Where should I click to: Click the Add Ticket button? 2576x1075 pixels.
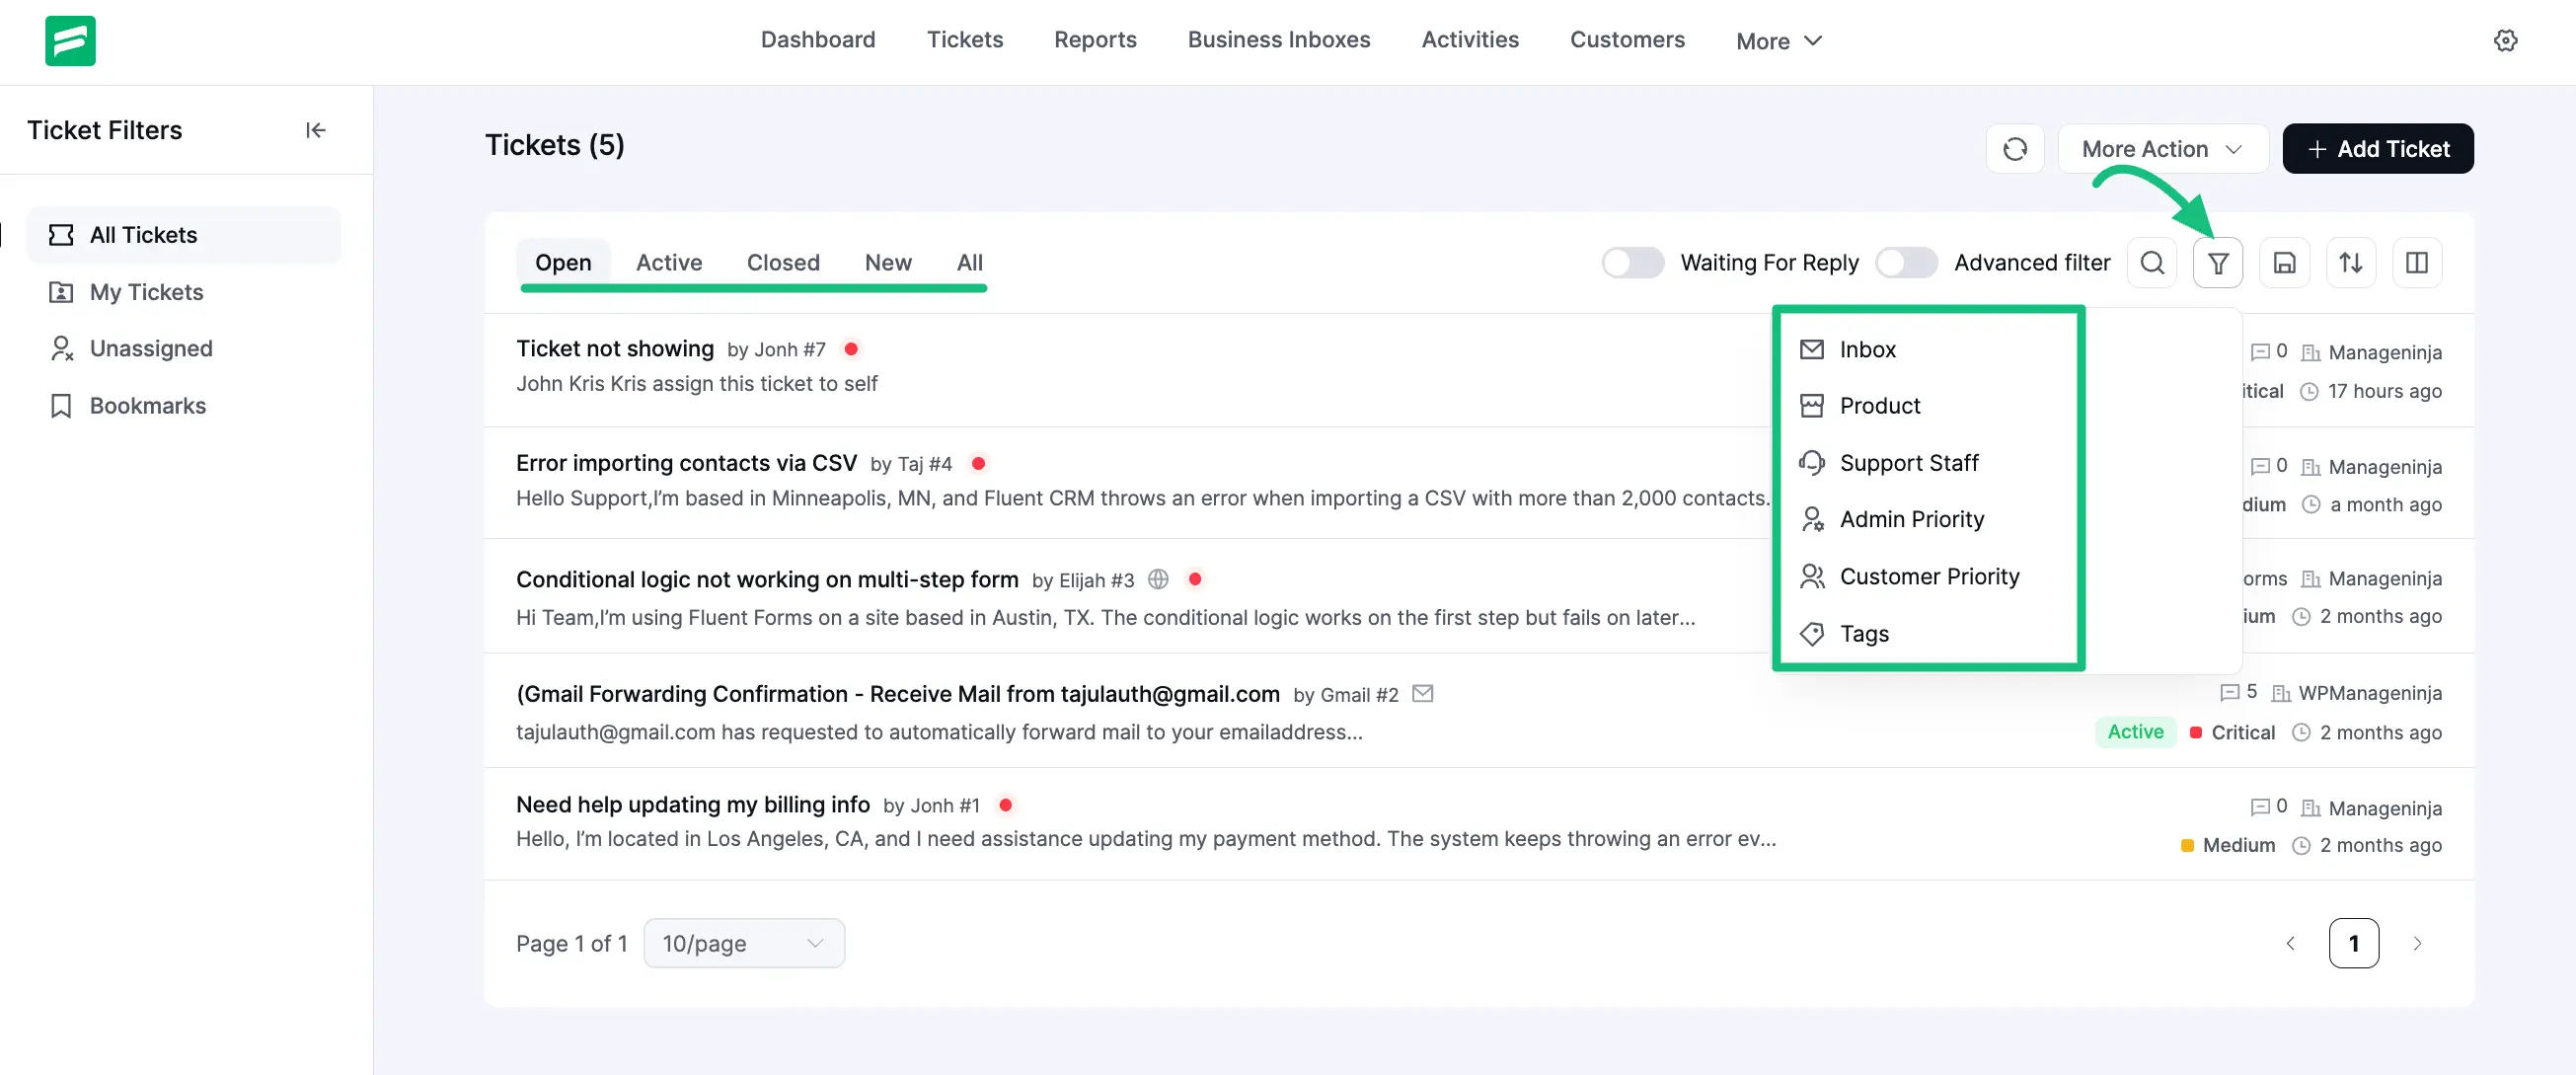coord(2378,148)
